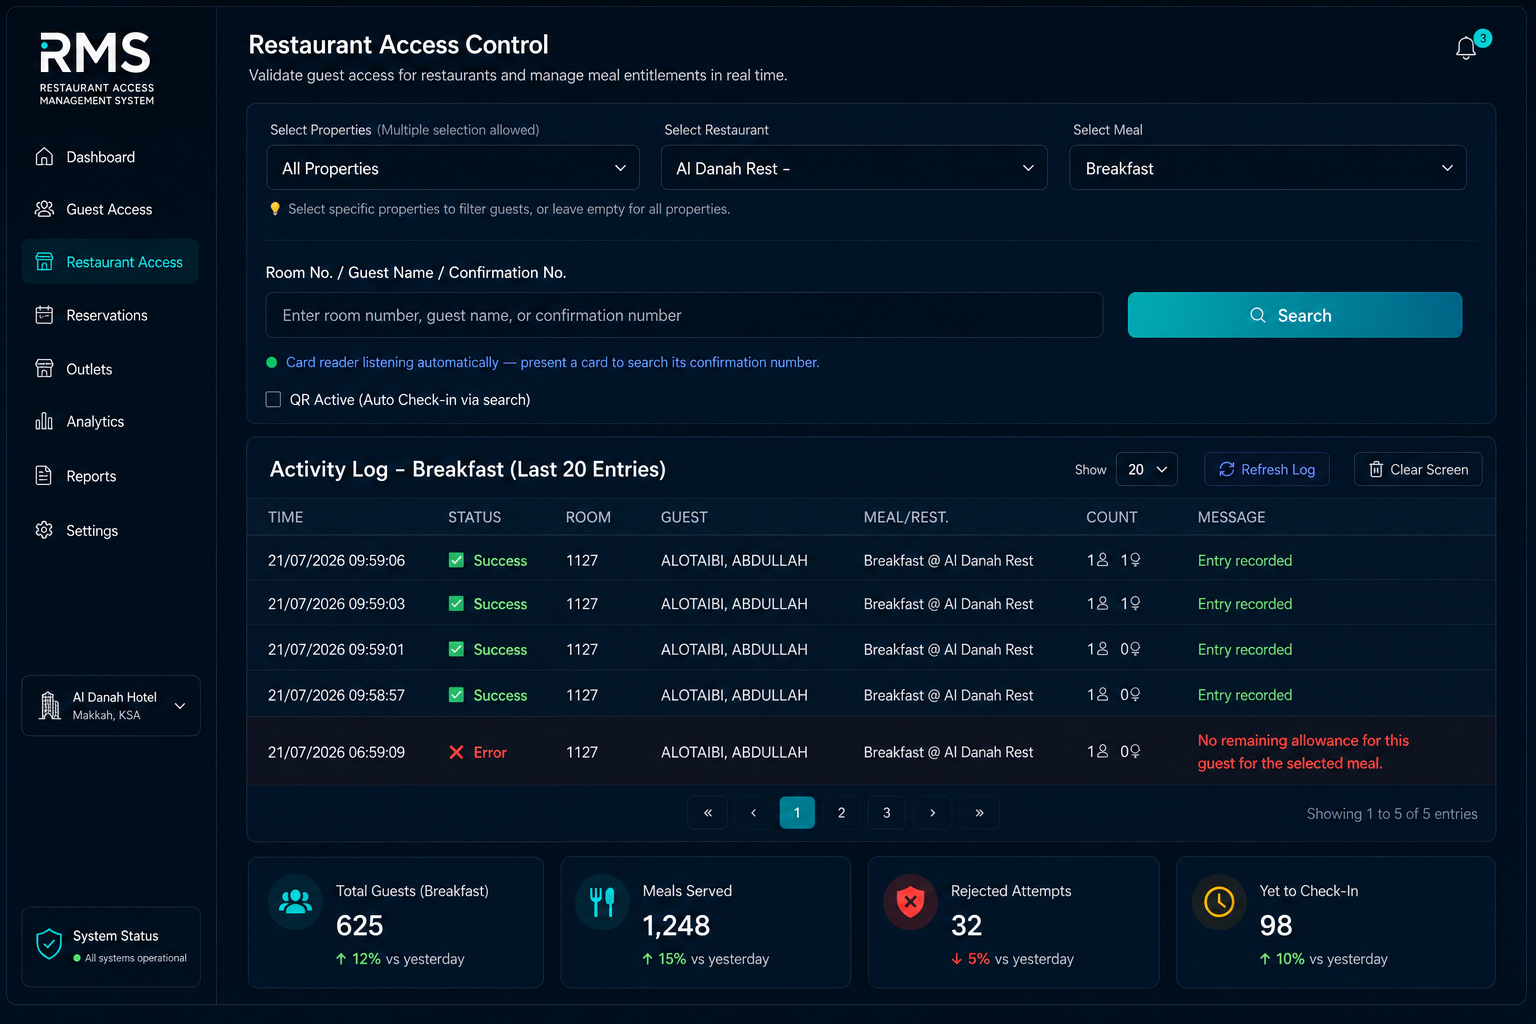
Task: Click the ROOM column header
Action: click(x=588, y=517)
